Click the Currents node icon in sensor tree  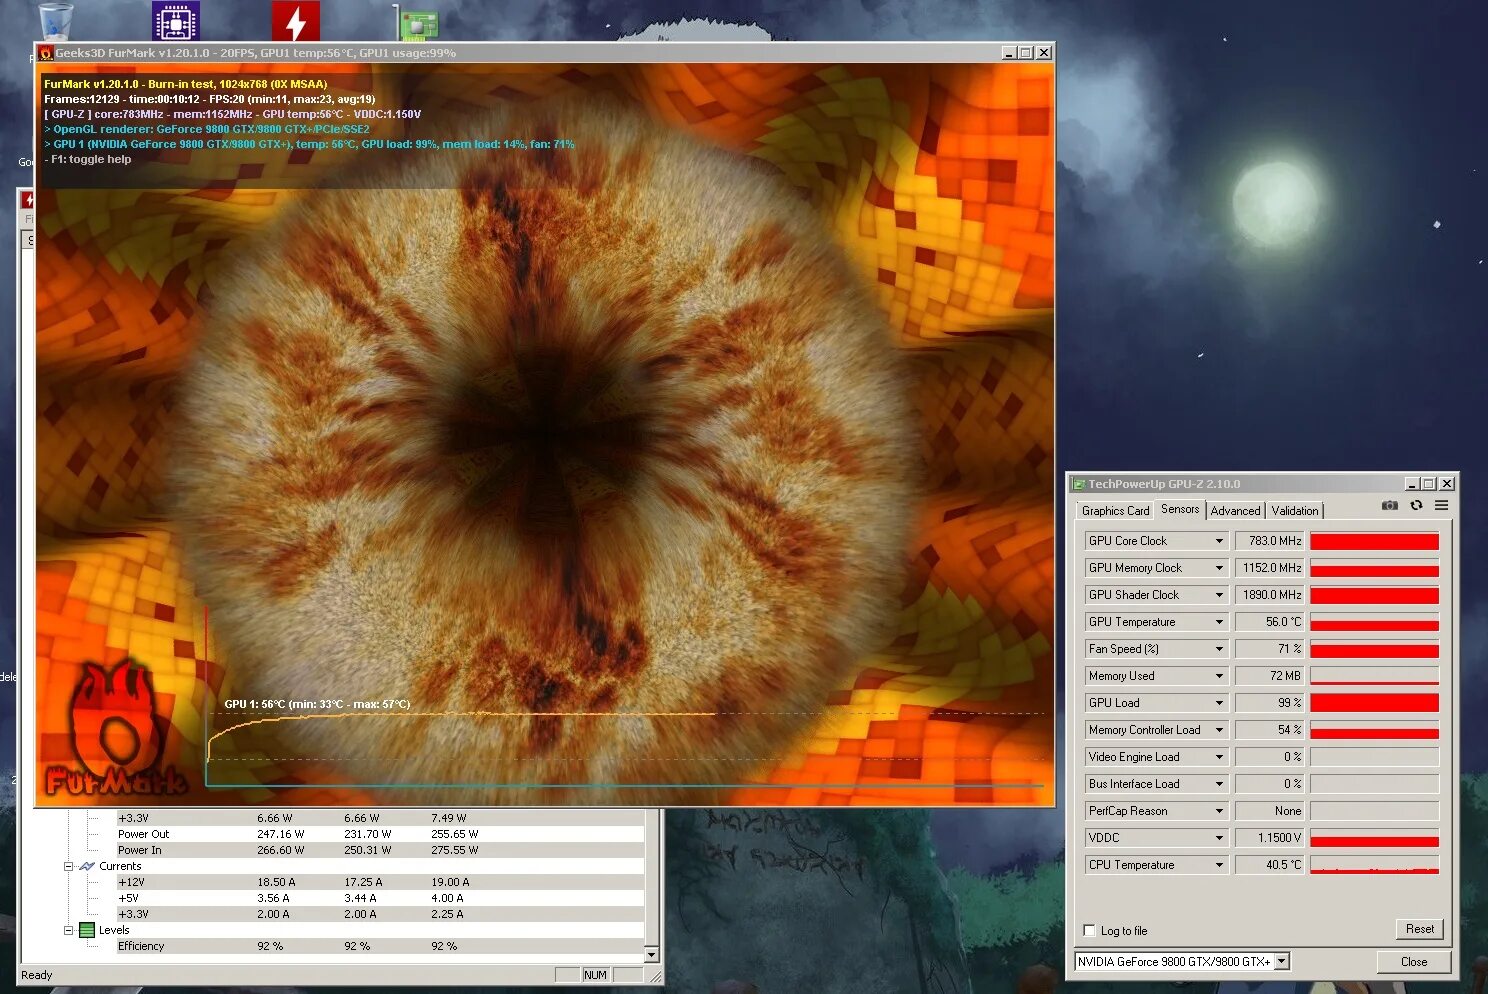(x=87, y=866)
